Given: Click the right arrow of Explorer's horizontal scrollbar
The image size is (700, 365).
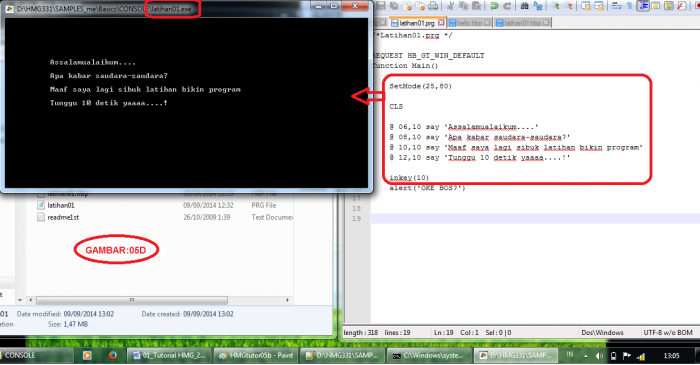Looking at the screenshot, I should click(288, 300).
